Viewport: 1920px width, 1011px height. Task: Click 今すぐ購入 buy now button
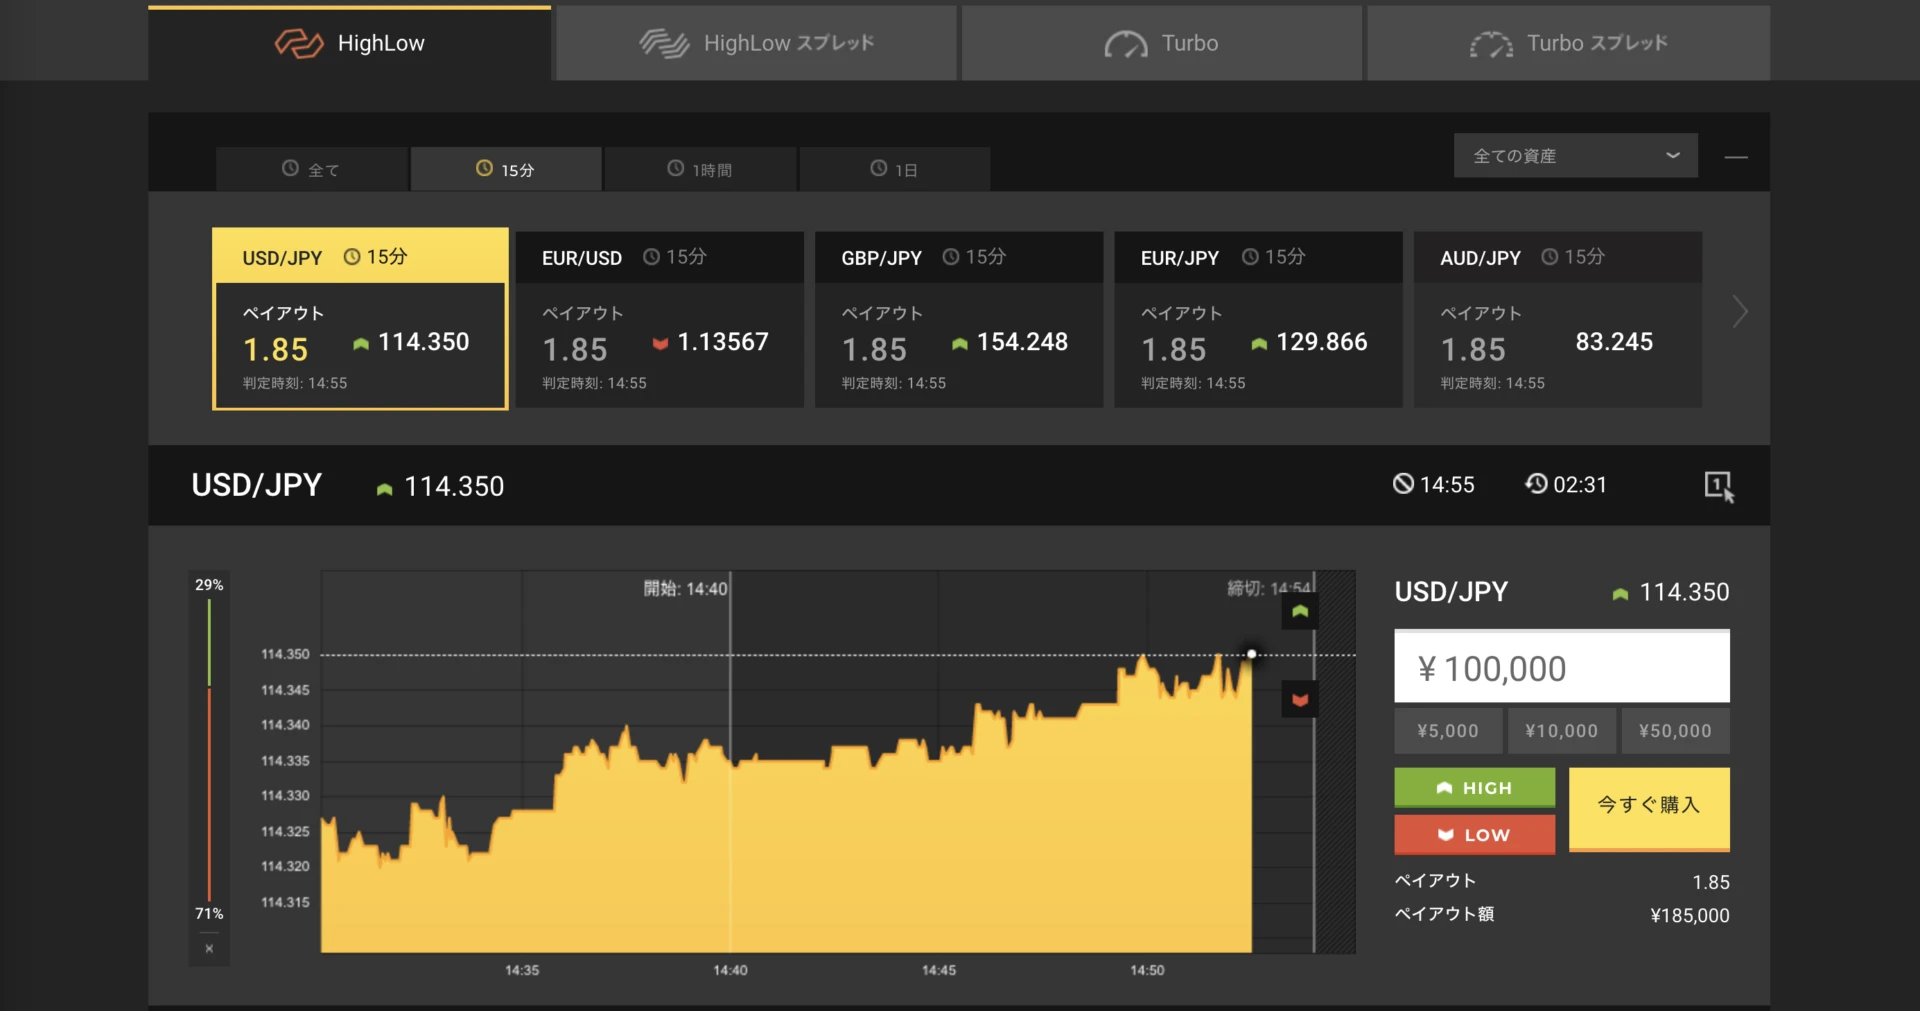click(x=1648, y=806)
